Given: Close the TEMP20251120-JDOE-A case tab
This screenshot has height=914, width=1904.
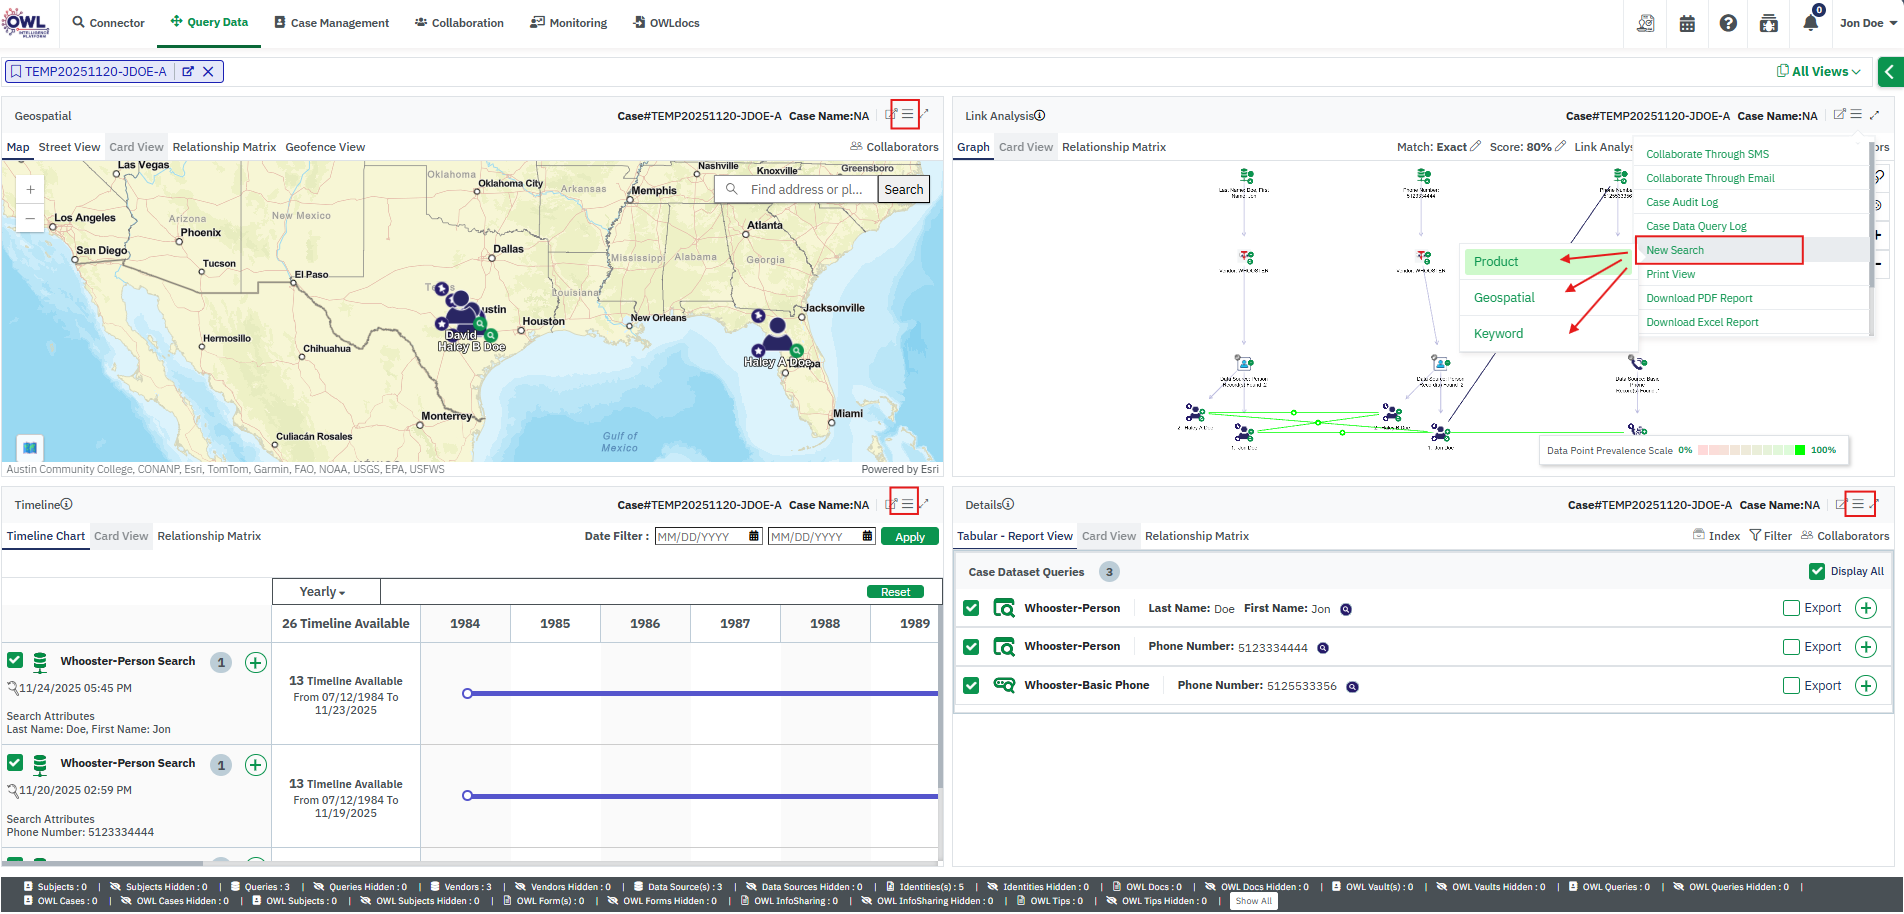Looking at the screenshot, I should coord(208,72).
